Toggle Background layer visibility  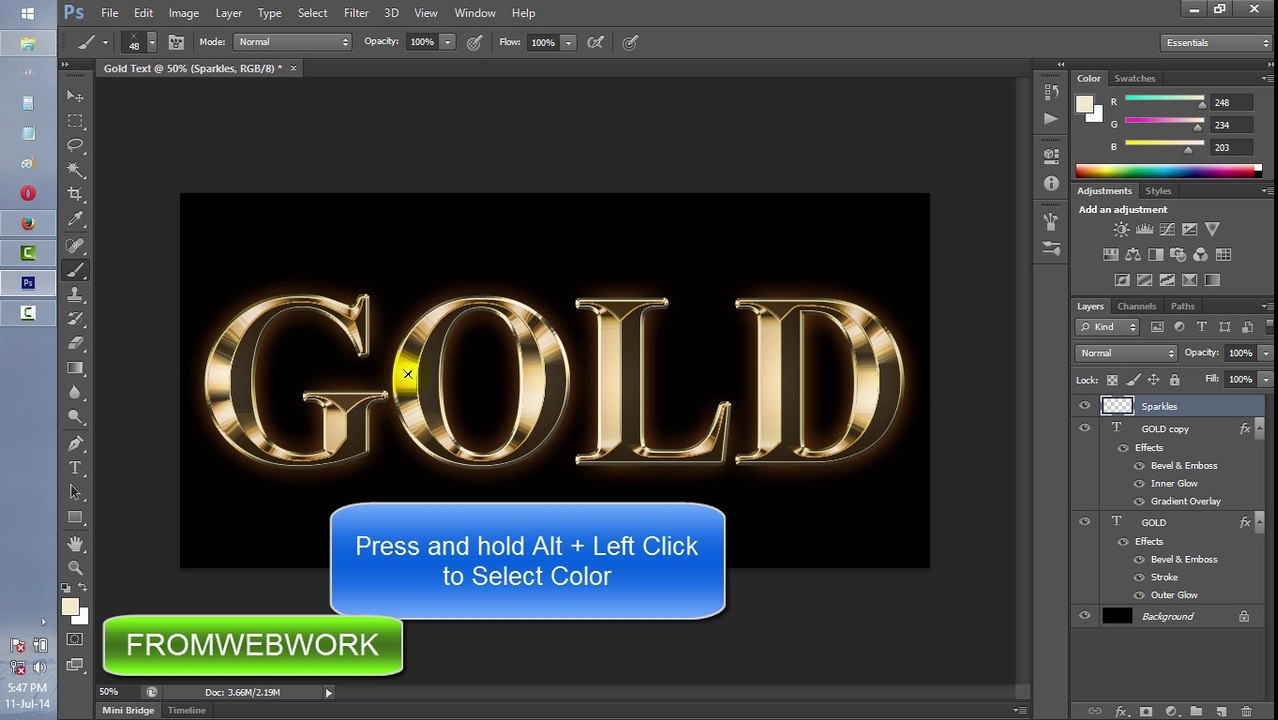(1084, 616)
